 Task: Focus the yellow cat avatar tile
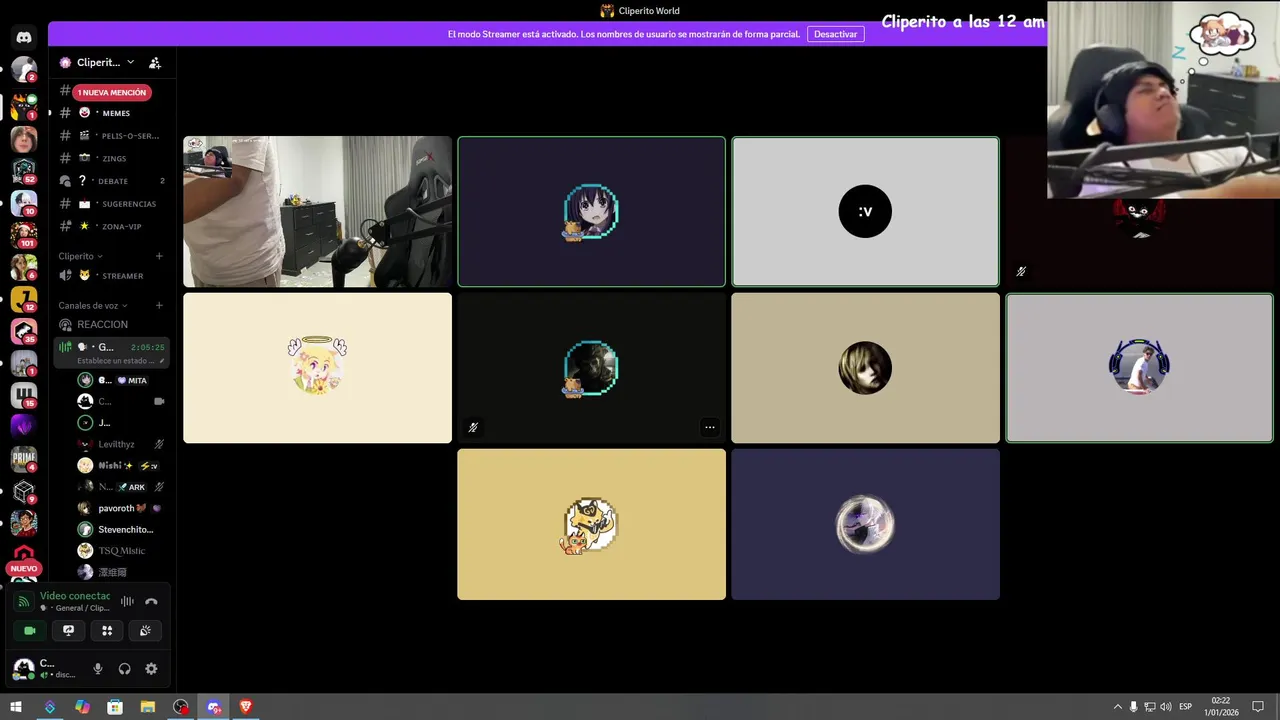click(591, 524)
